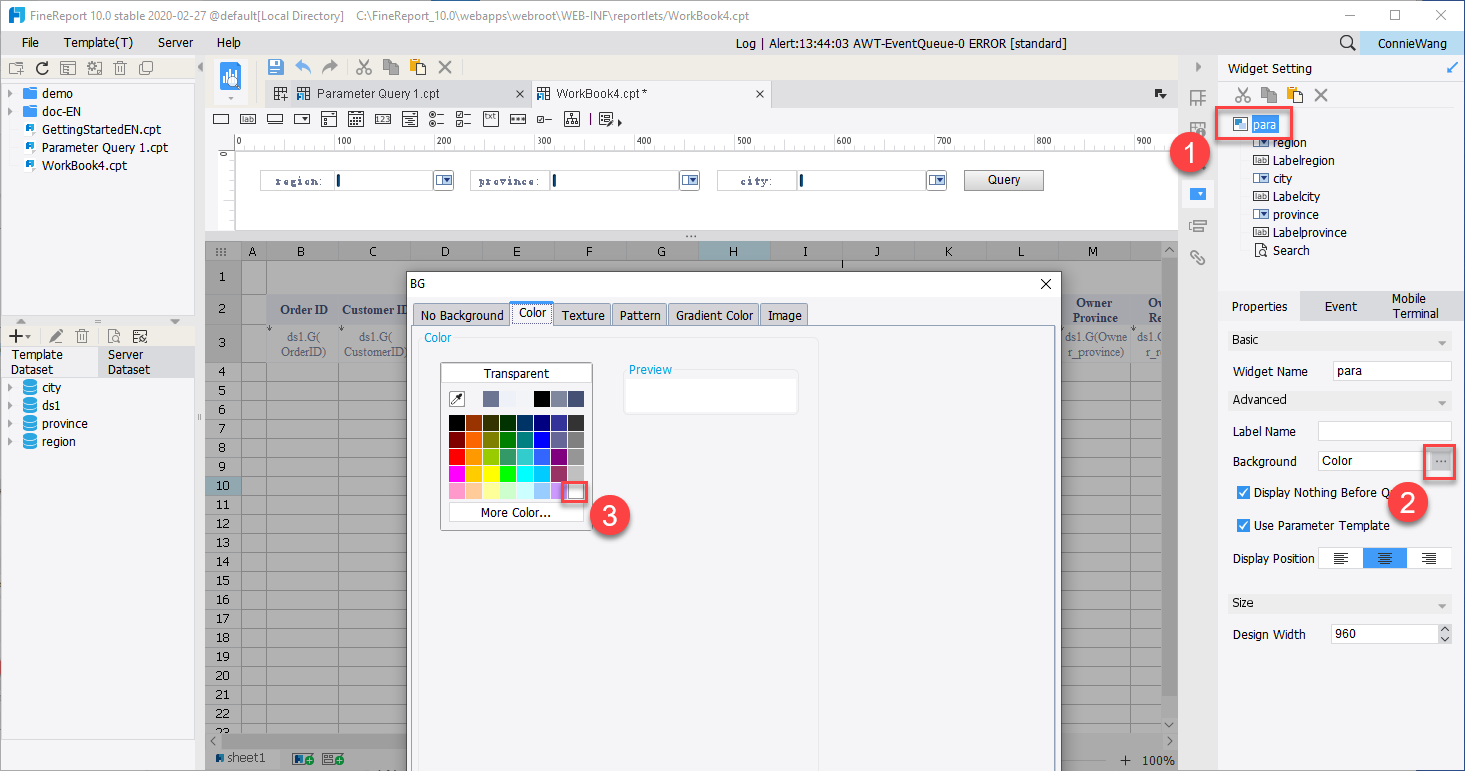Select the Number Editor widget tool
Viewport: 1465px width, 771px height.
(383, 118)
